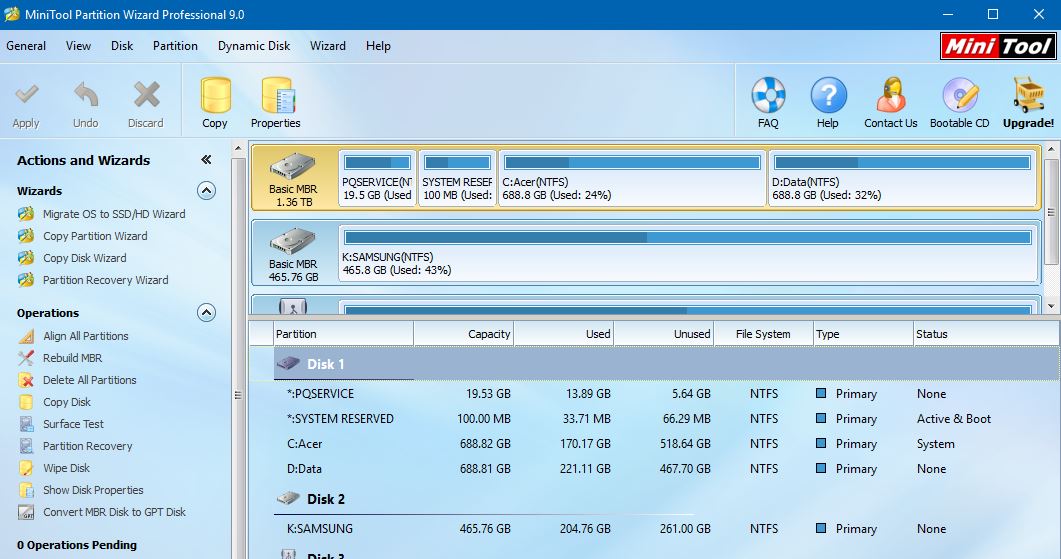Show Disk Properties from Operations

pos(93,490)
